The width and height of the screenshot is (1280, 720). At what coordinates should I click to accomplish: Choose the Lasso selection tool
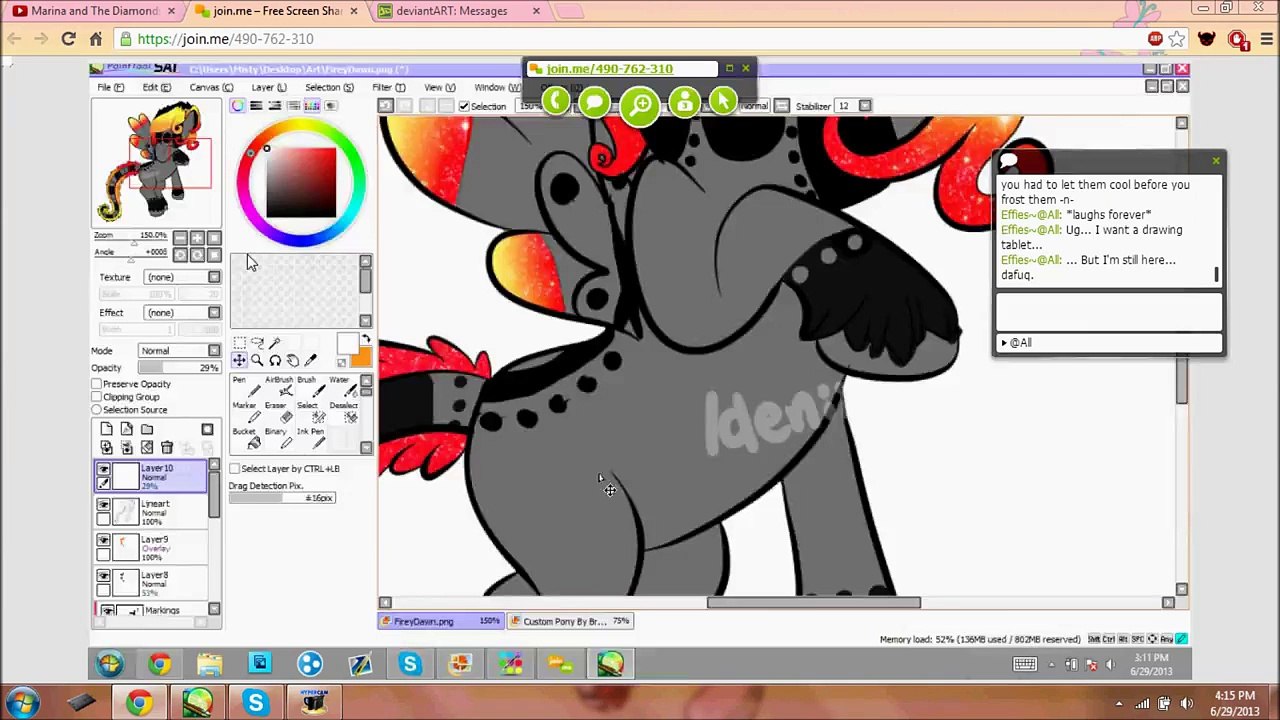click(x=257, y=343)
